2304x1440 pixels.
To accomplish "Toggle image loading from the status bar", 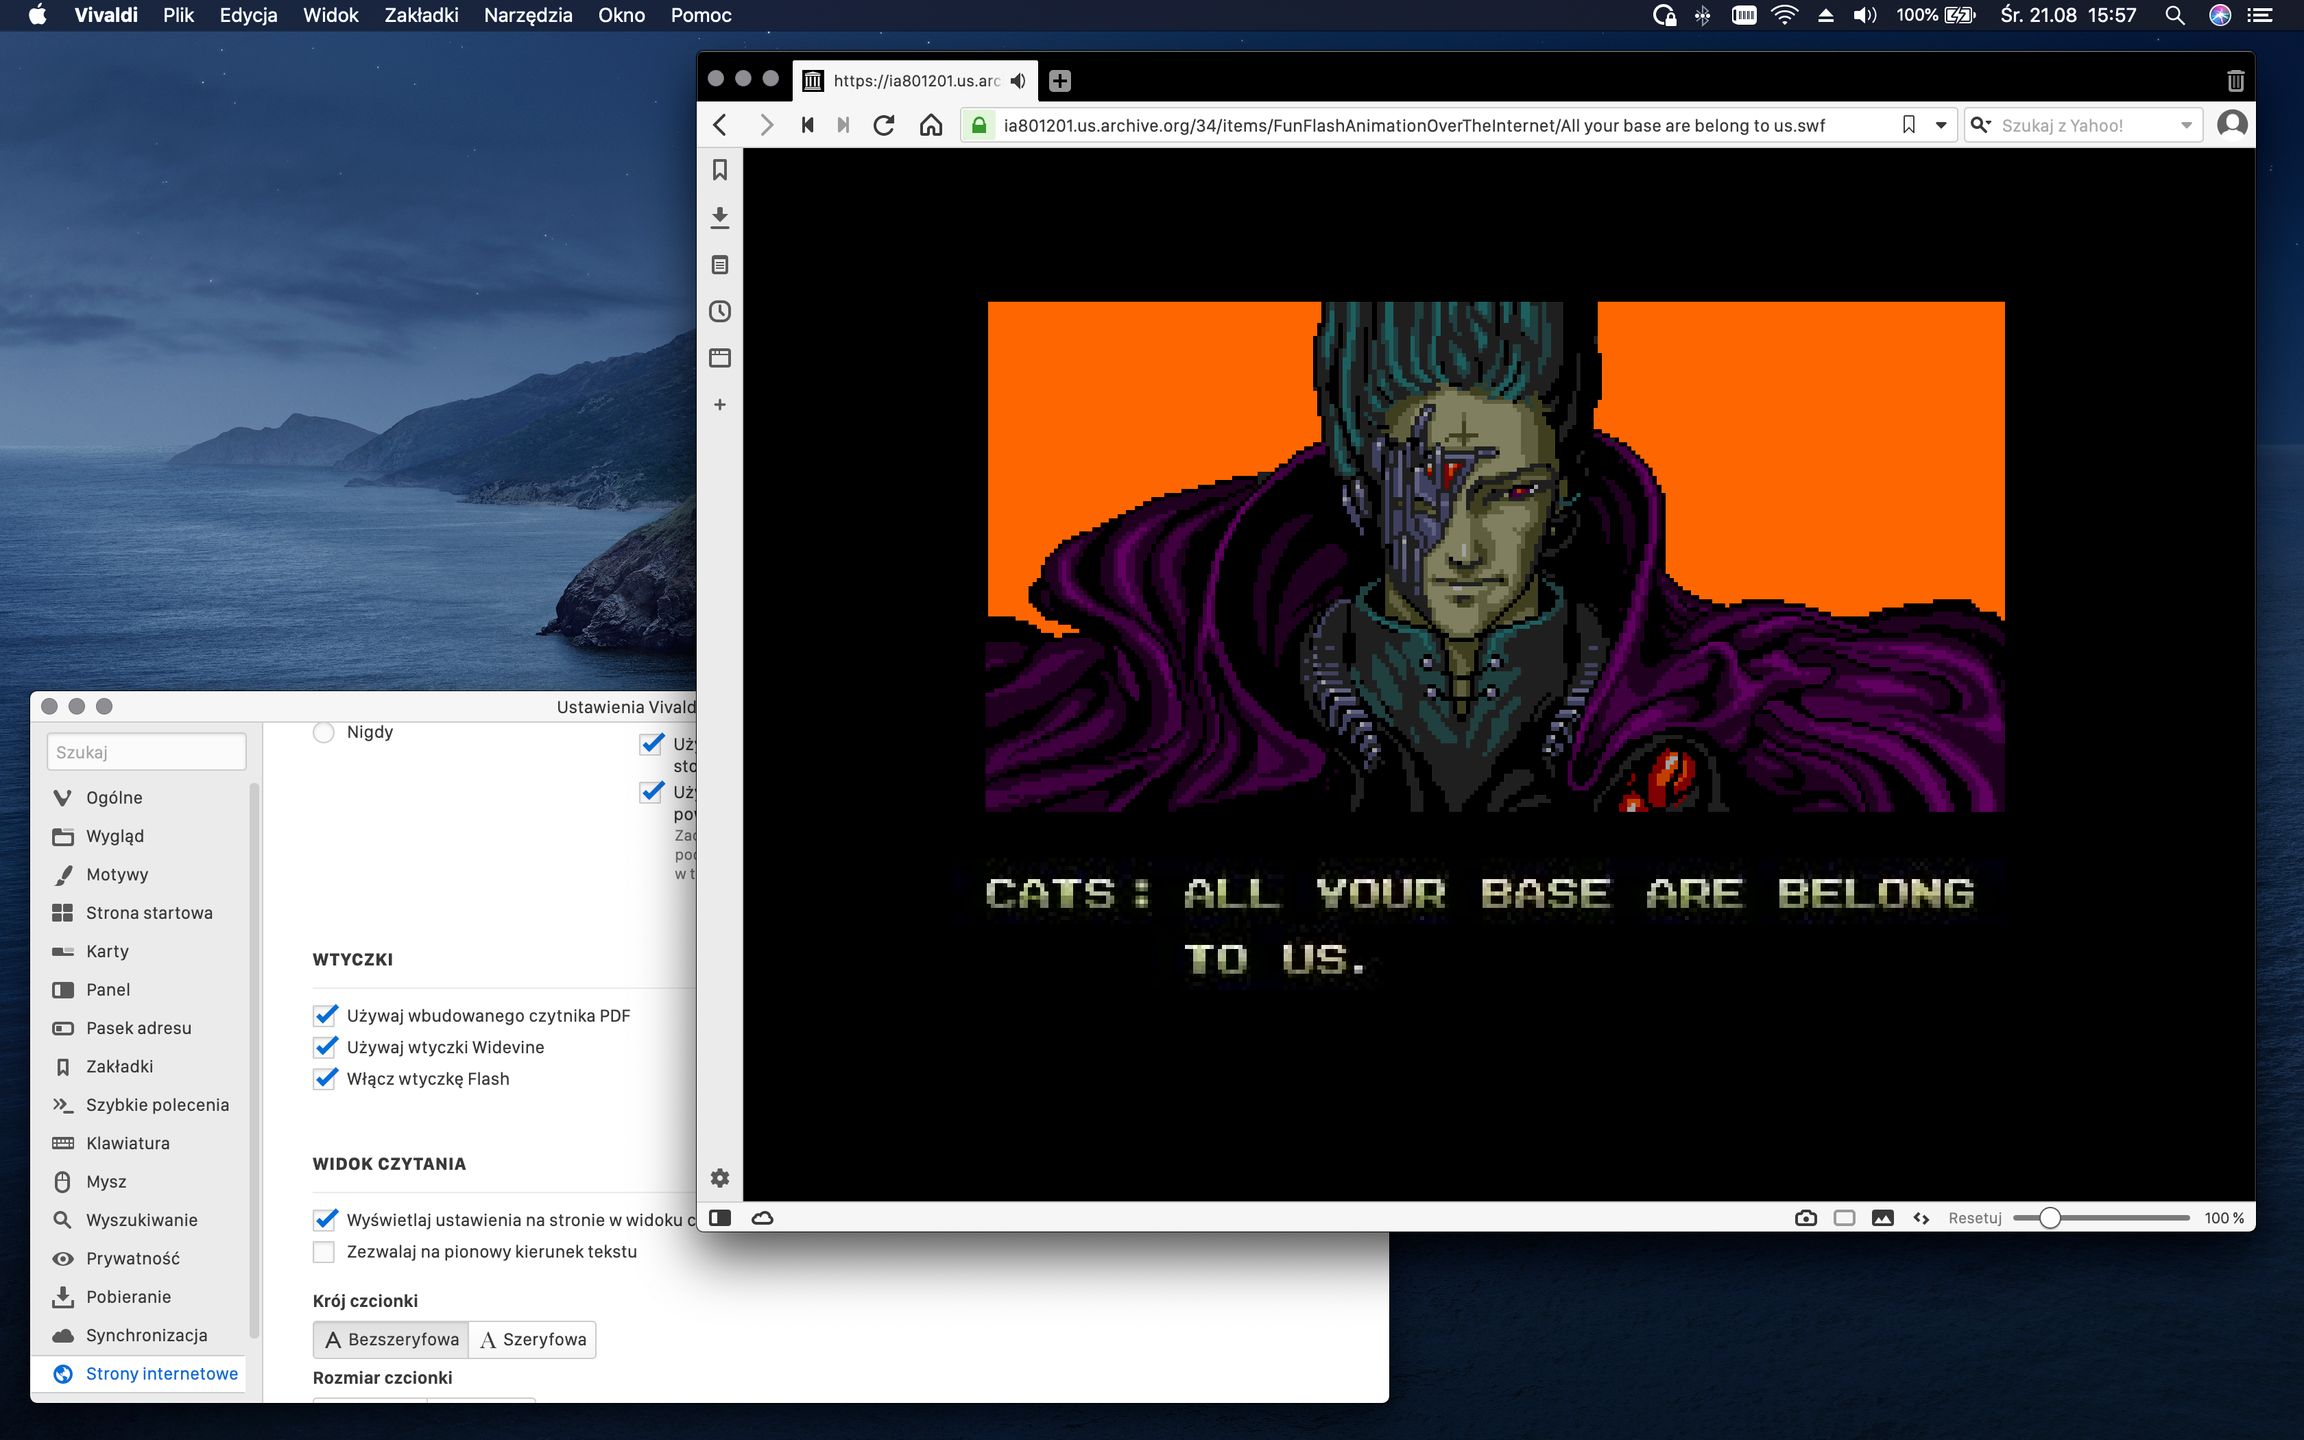I will click(1884, 1218).
